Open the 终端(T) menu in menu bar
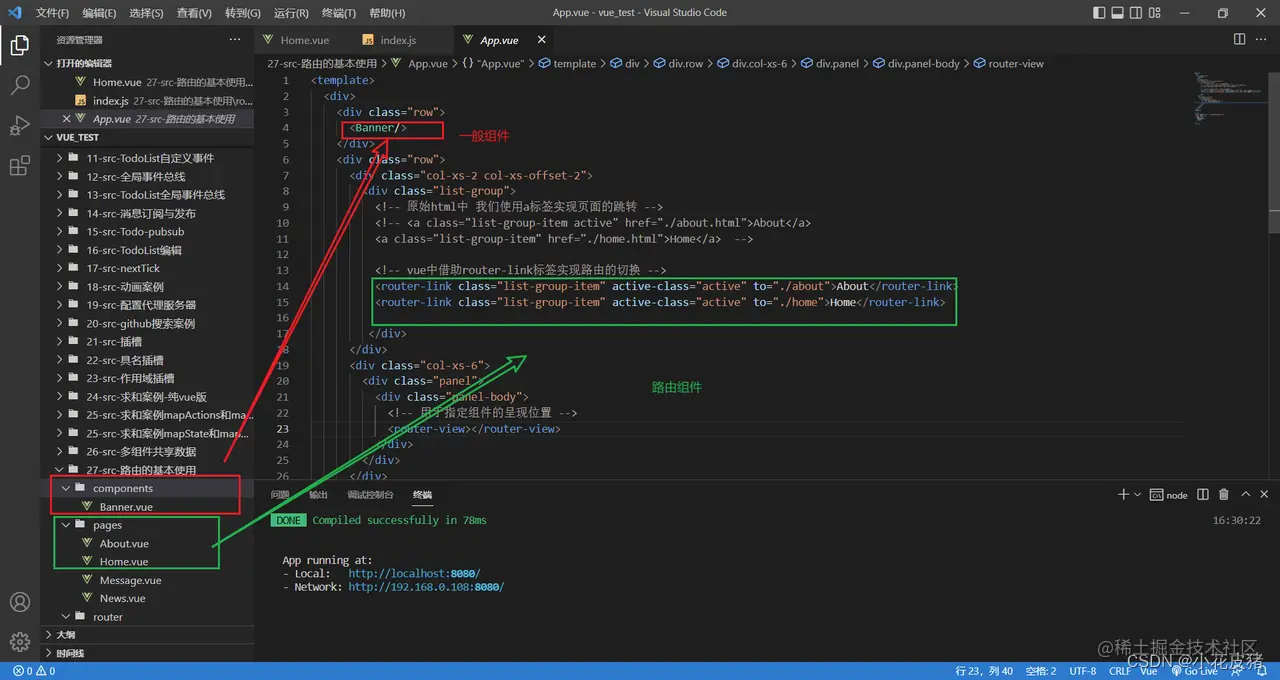 (338, 13)
